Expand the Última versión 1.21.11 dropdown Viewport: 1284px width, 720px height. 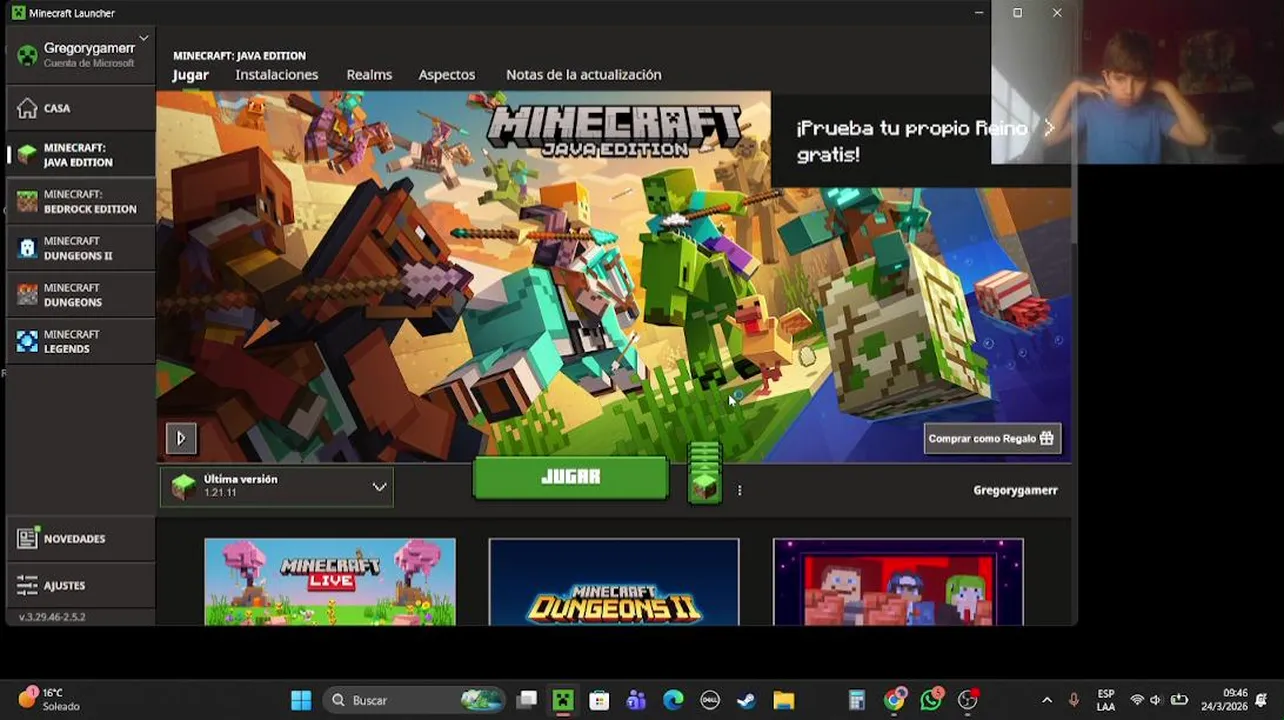pos(277,487)
